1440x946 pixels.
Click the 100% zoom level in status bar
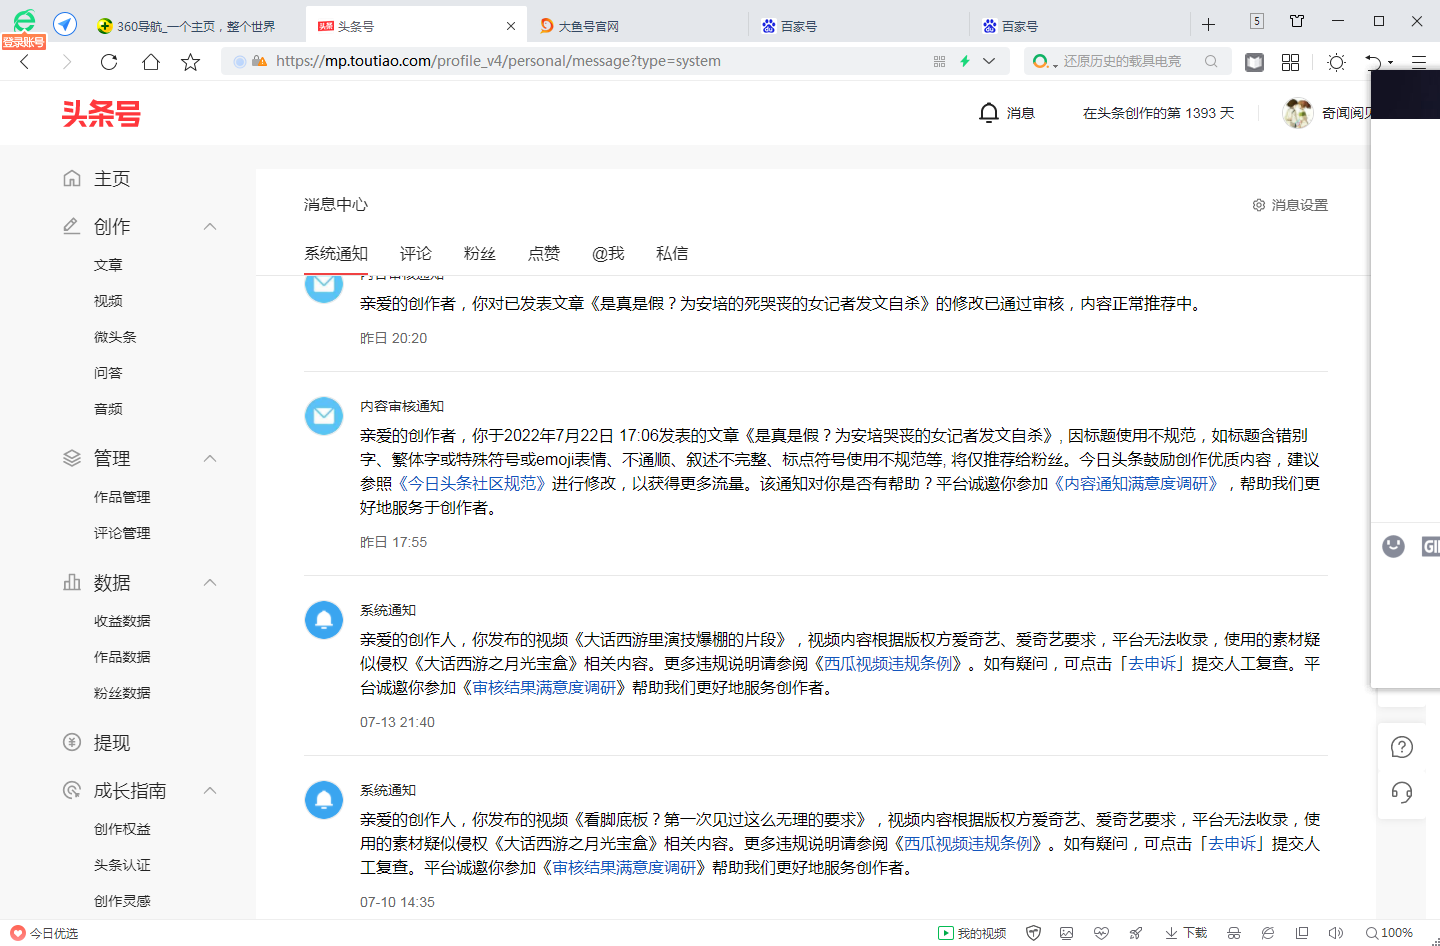(x=1390, y=933)
